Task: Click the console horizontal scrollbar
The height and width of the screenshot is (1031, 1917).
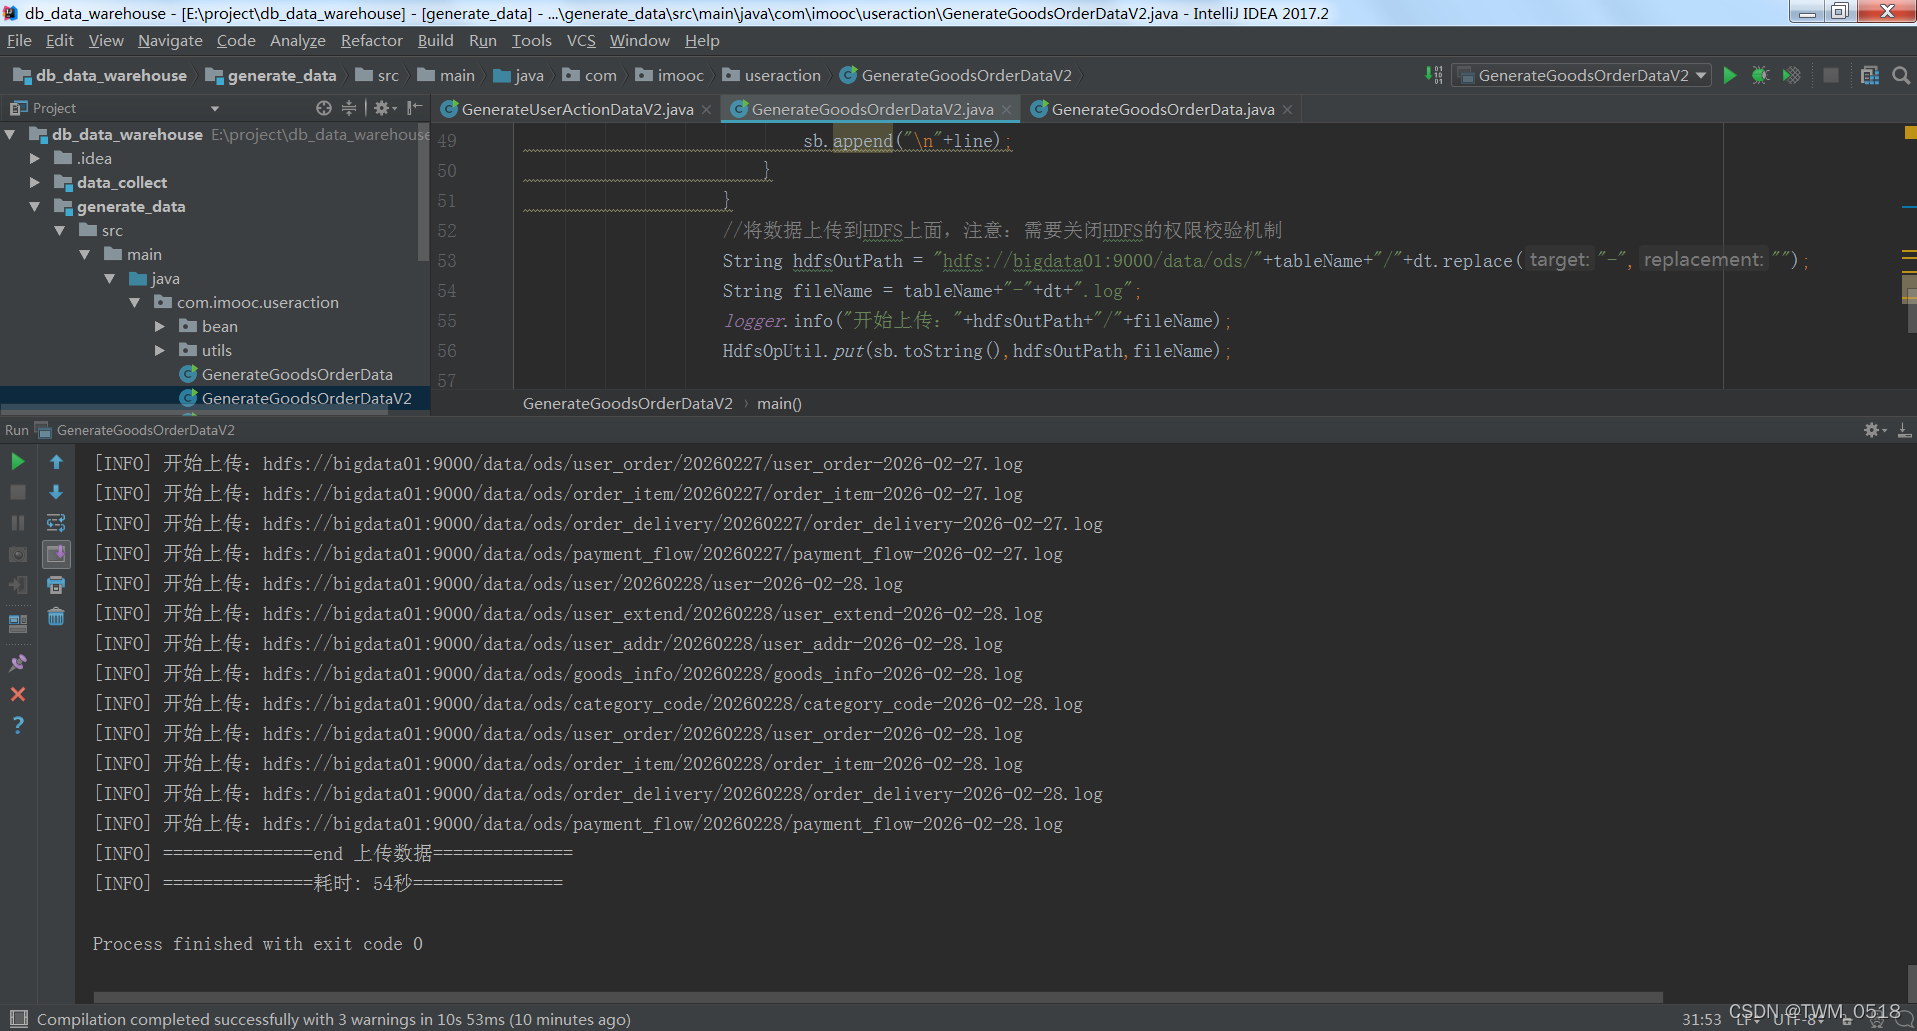Action: [x=878, y=997]
